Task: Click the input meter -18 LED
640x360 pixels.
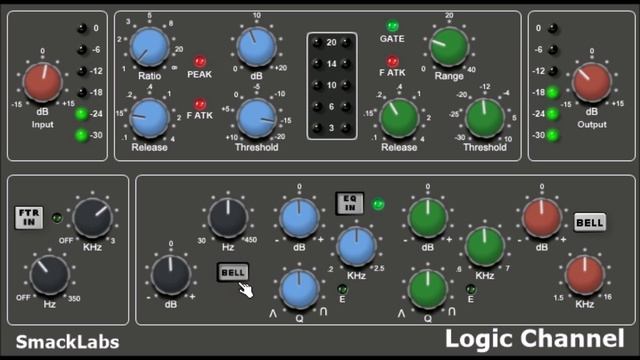Action: coord(82,92)
